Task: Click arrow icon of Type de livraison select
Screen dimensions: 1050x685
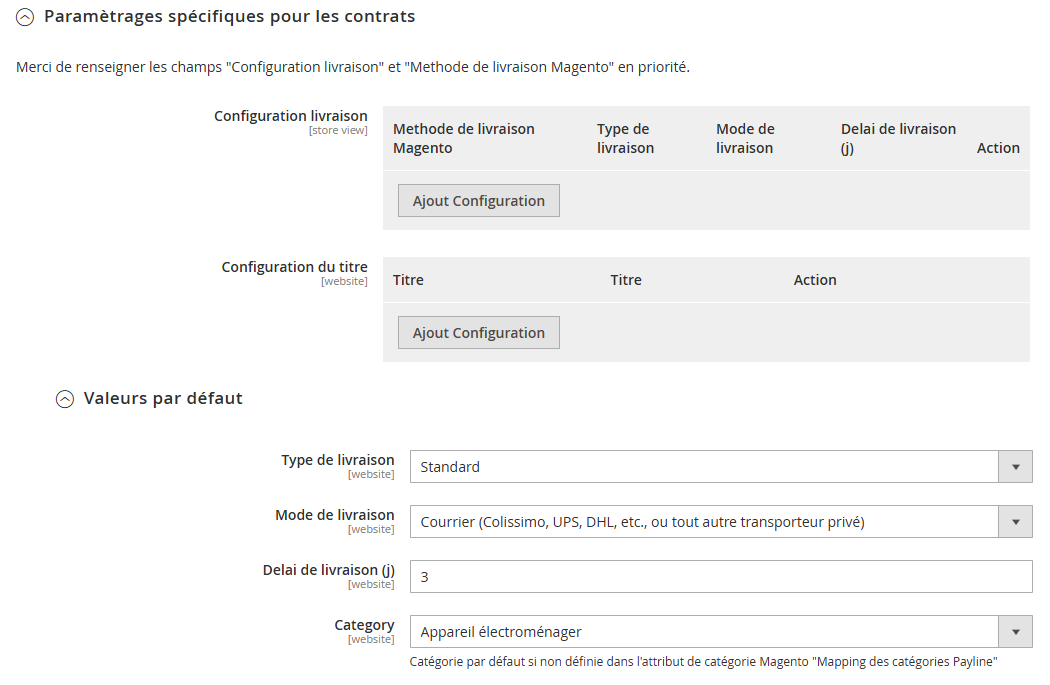Action: 1015,467
